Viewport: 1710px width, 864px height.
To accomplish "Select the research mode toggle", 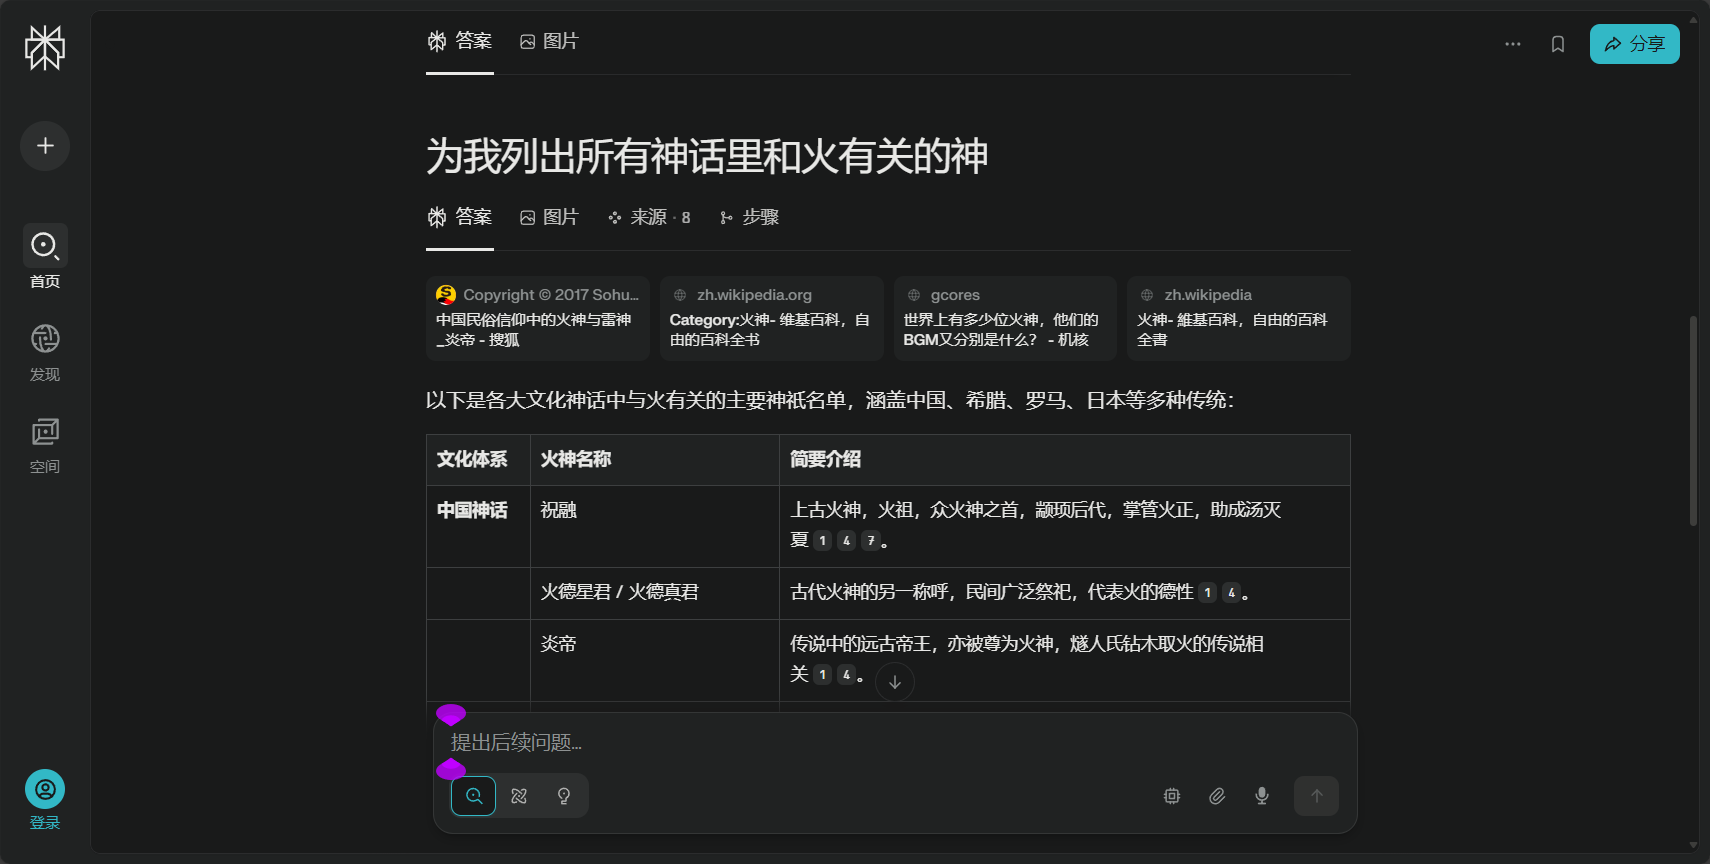I will coord(519,796).
